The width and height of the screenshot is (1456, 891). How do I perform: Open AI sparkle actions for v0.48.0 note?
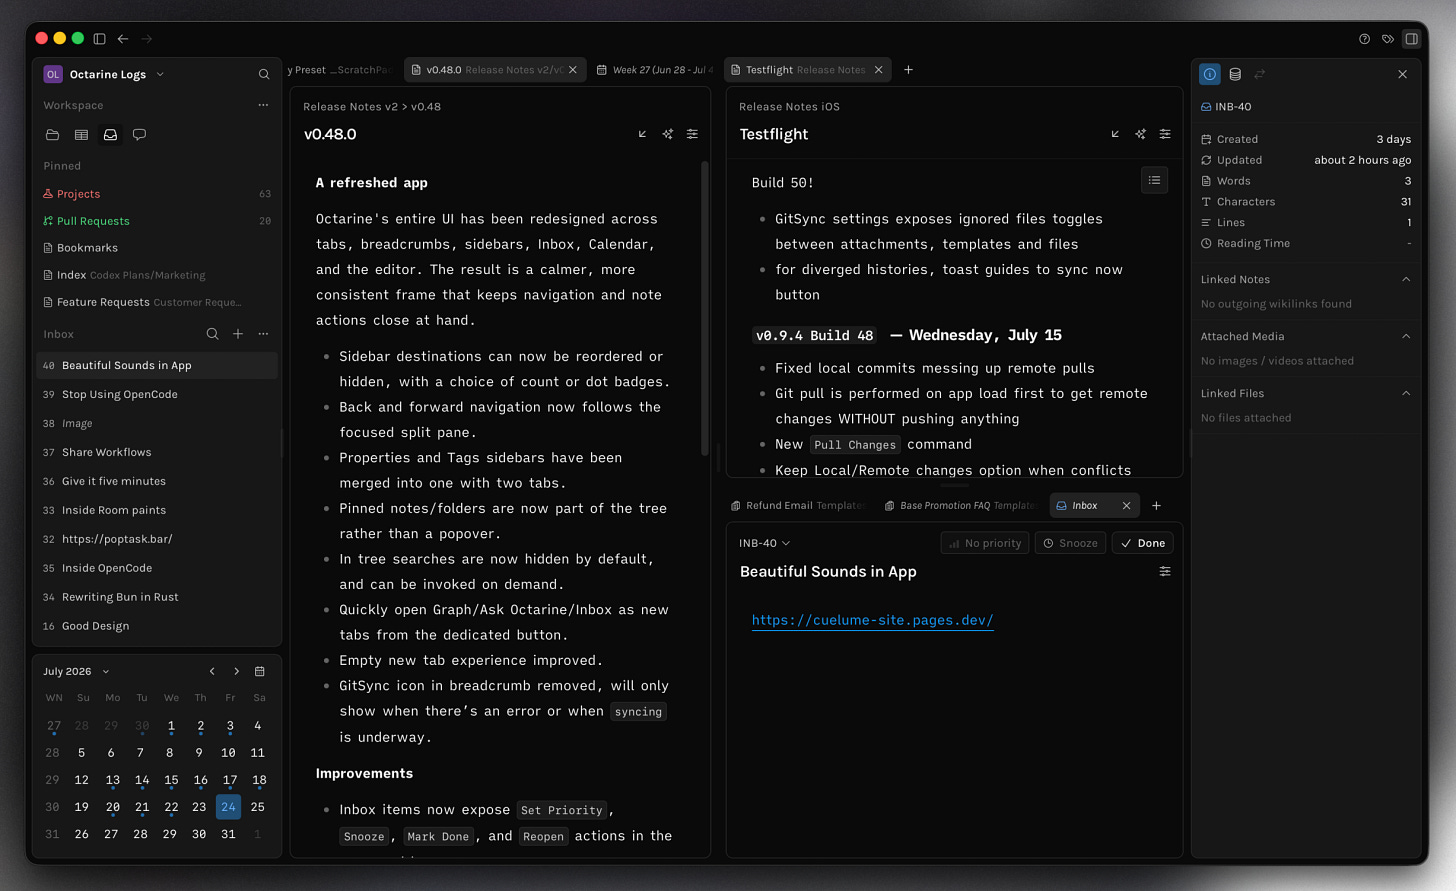tap(667, 134)
